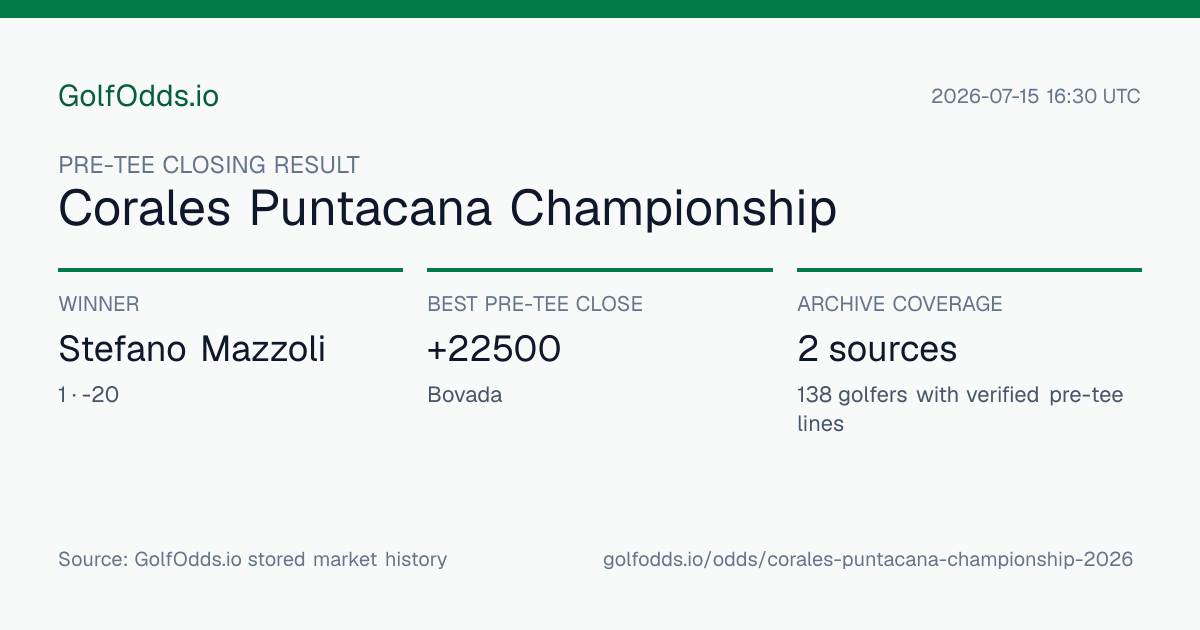Click the winner score line 1 · -20

click(89, 395)
